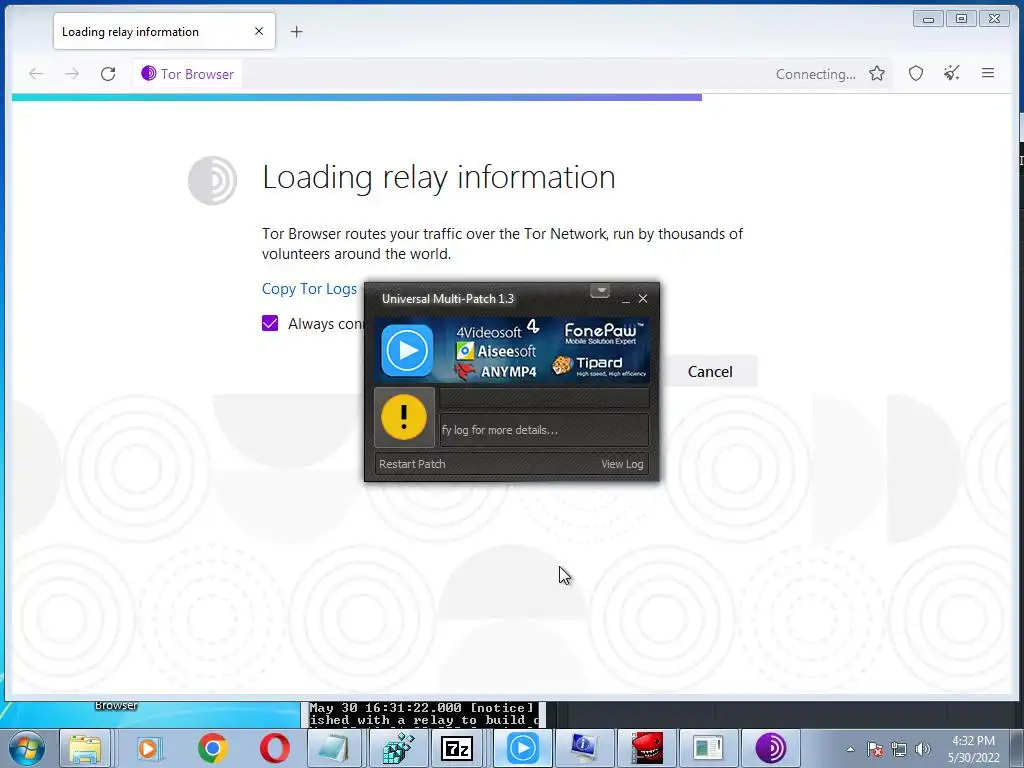Minimize the Universal Multi-Patch window
Viewport: 1024px width, 768px height.
(x=626, y=299)
